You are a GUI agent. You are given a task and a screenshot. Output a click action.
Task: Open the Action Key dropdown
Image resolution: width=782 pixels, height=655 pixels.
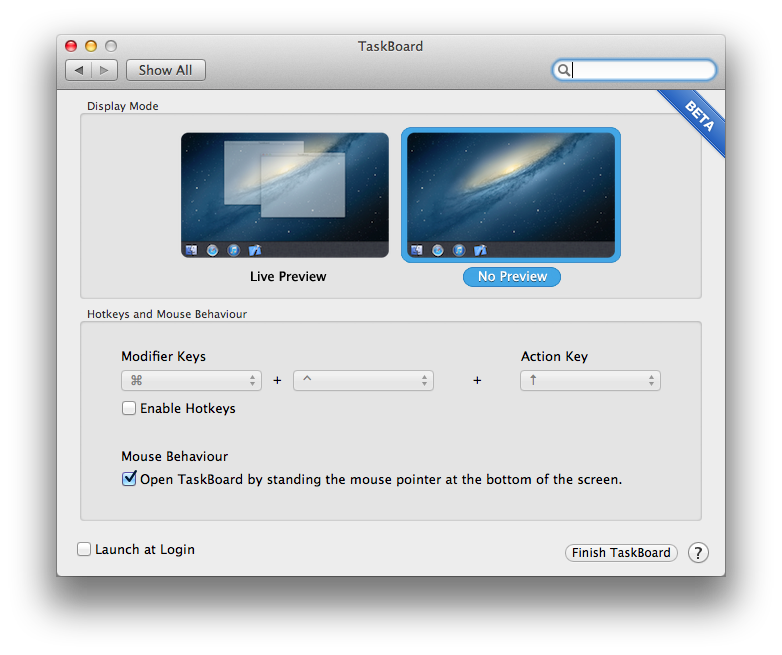click(x=590, y=381)
